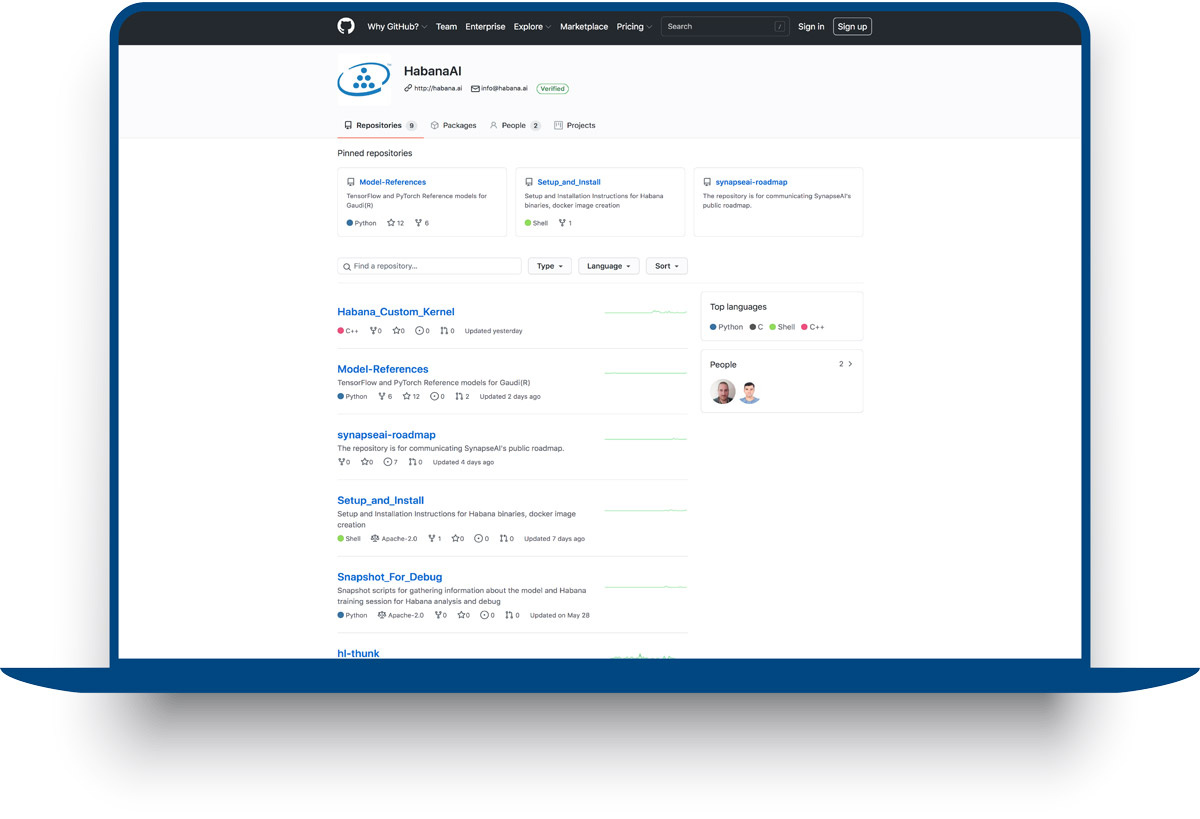Viewport: 1200px width, 819px height.
Task: Click issues icon in Snapshot_For_Debug row
Action: point(484,616)
